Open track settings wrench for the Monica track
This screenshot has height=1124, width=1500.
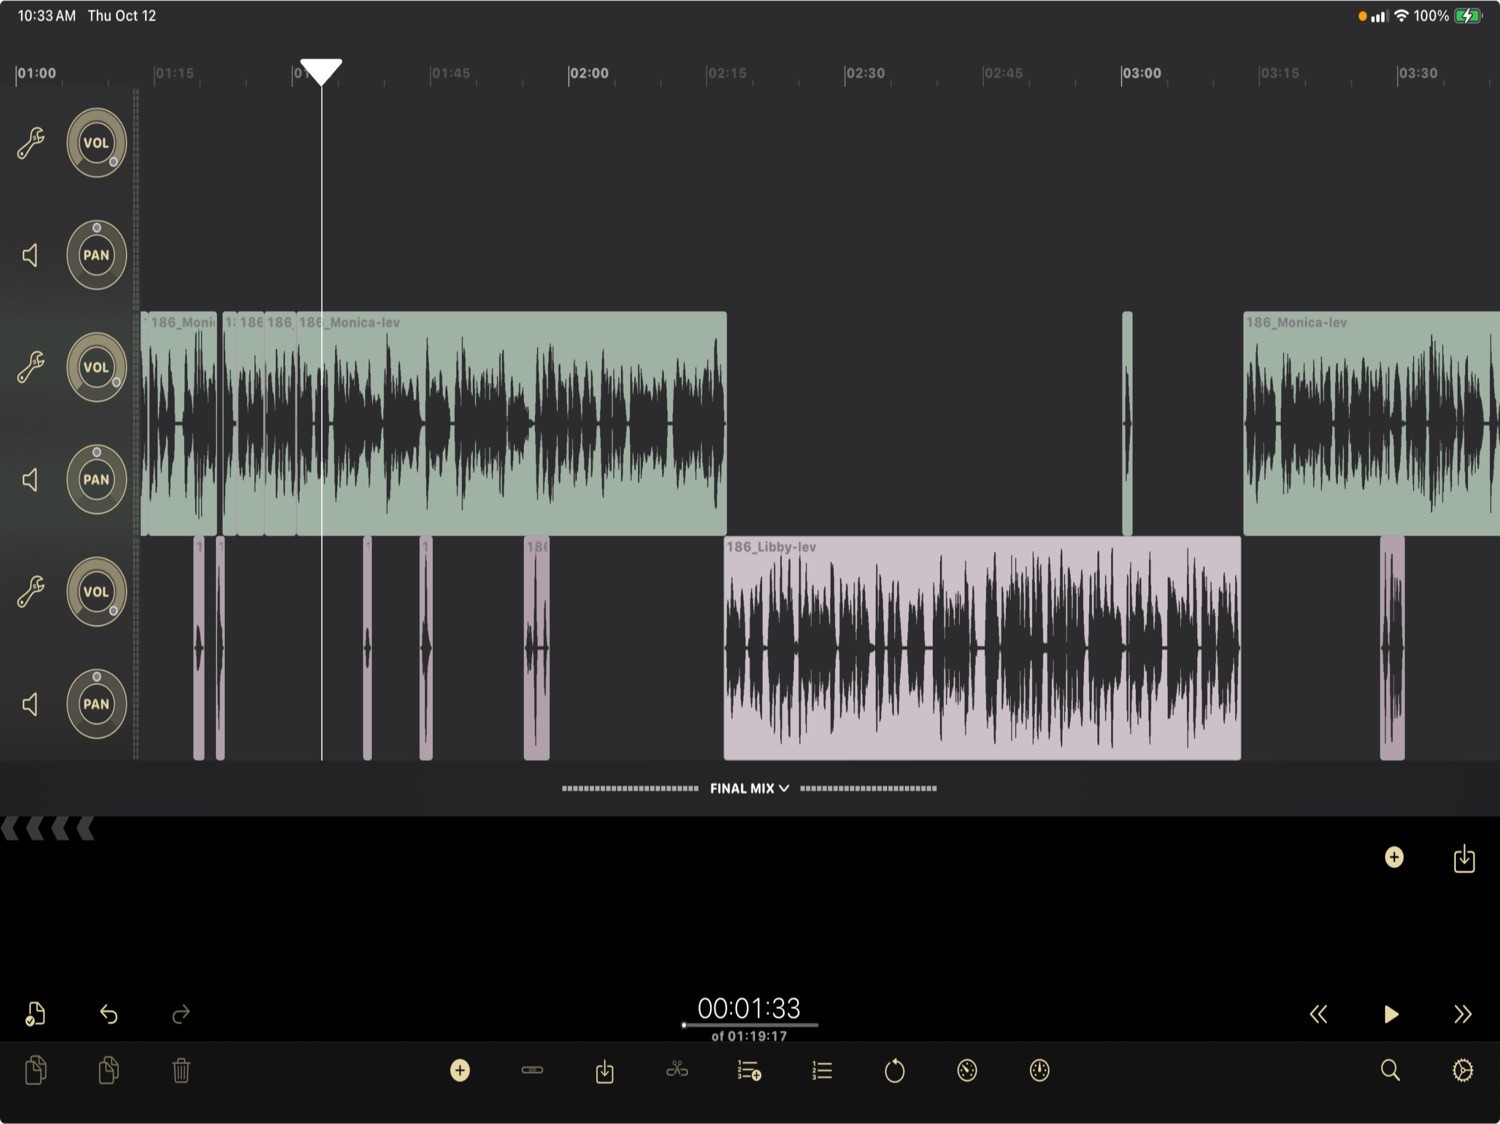point(29,367)
